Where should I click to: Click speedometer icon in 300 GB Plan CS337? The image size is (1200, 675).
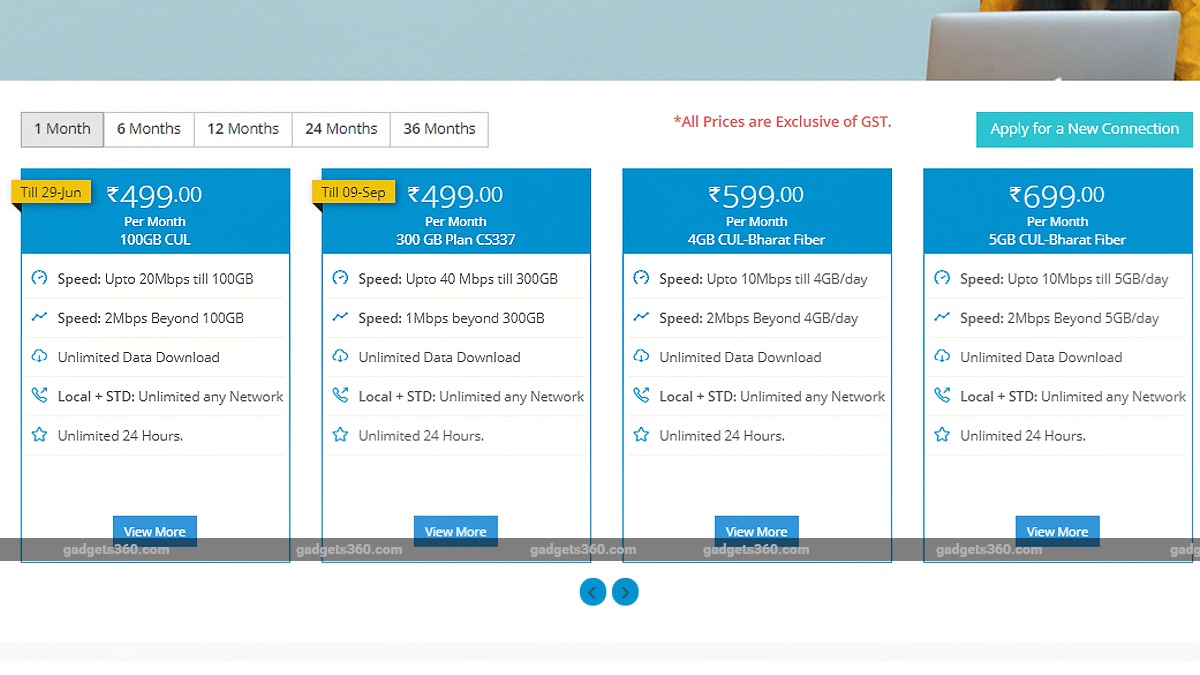(340, 278)
